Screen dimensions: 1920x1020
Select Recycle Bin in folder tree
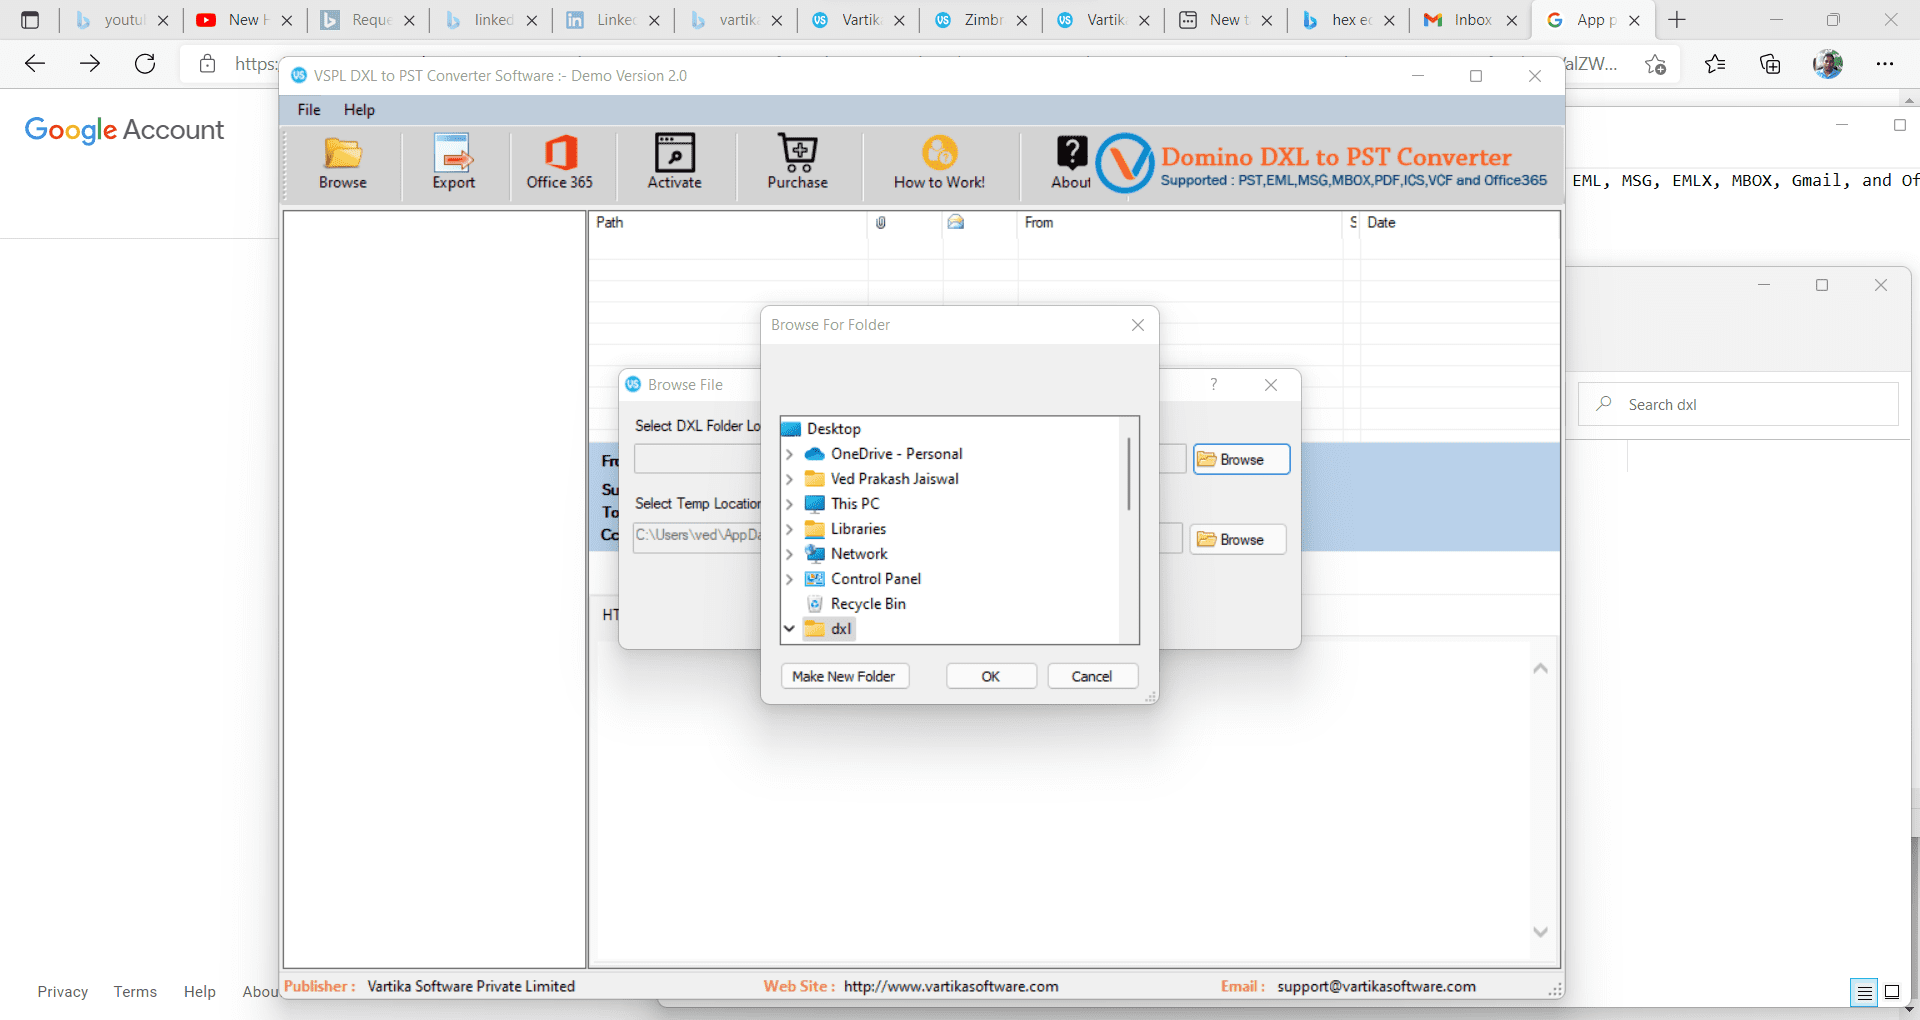[x=868, y=604]
